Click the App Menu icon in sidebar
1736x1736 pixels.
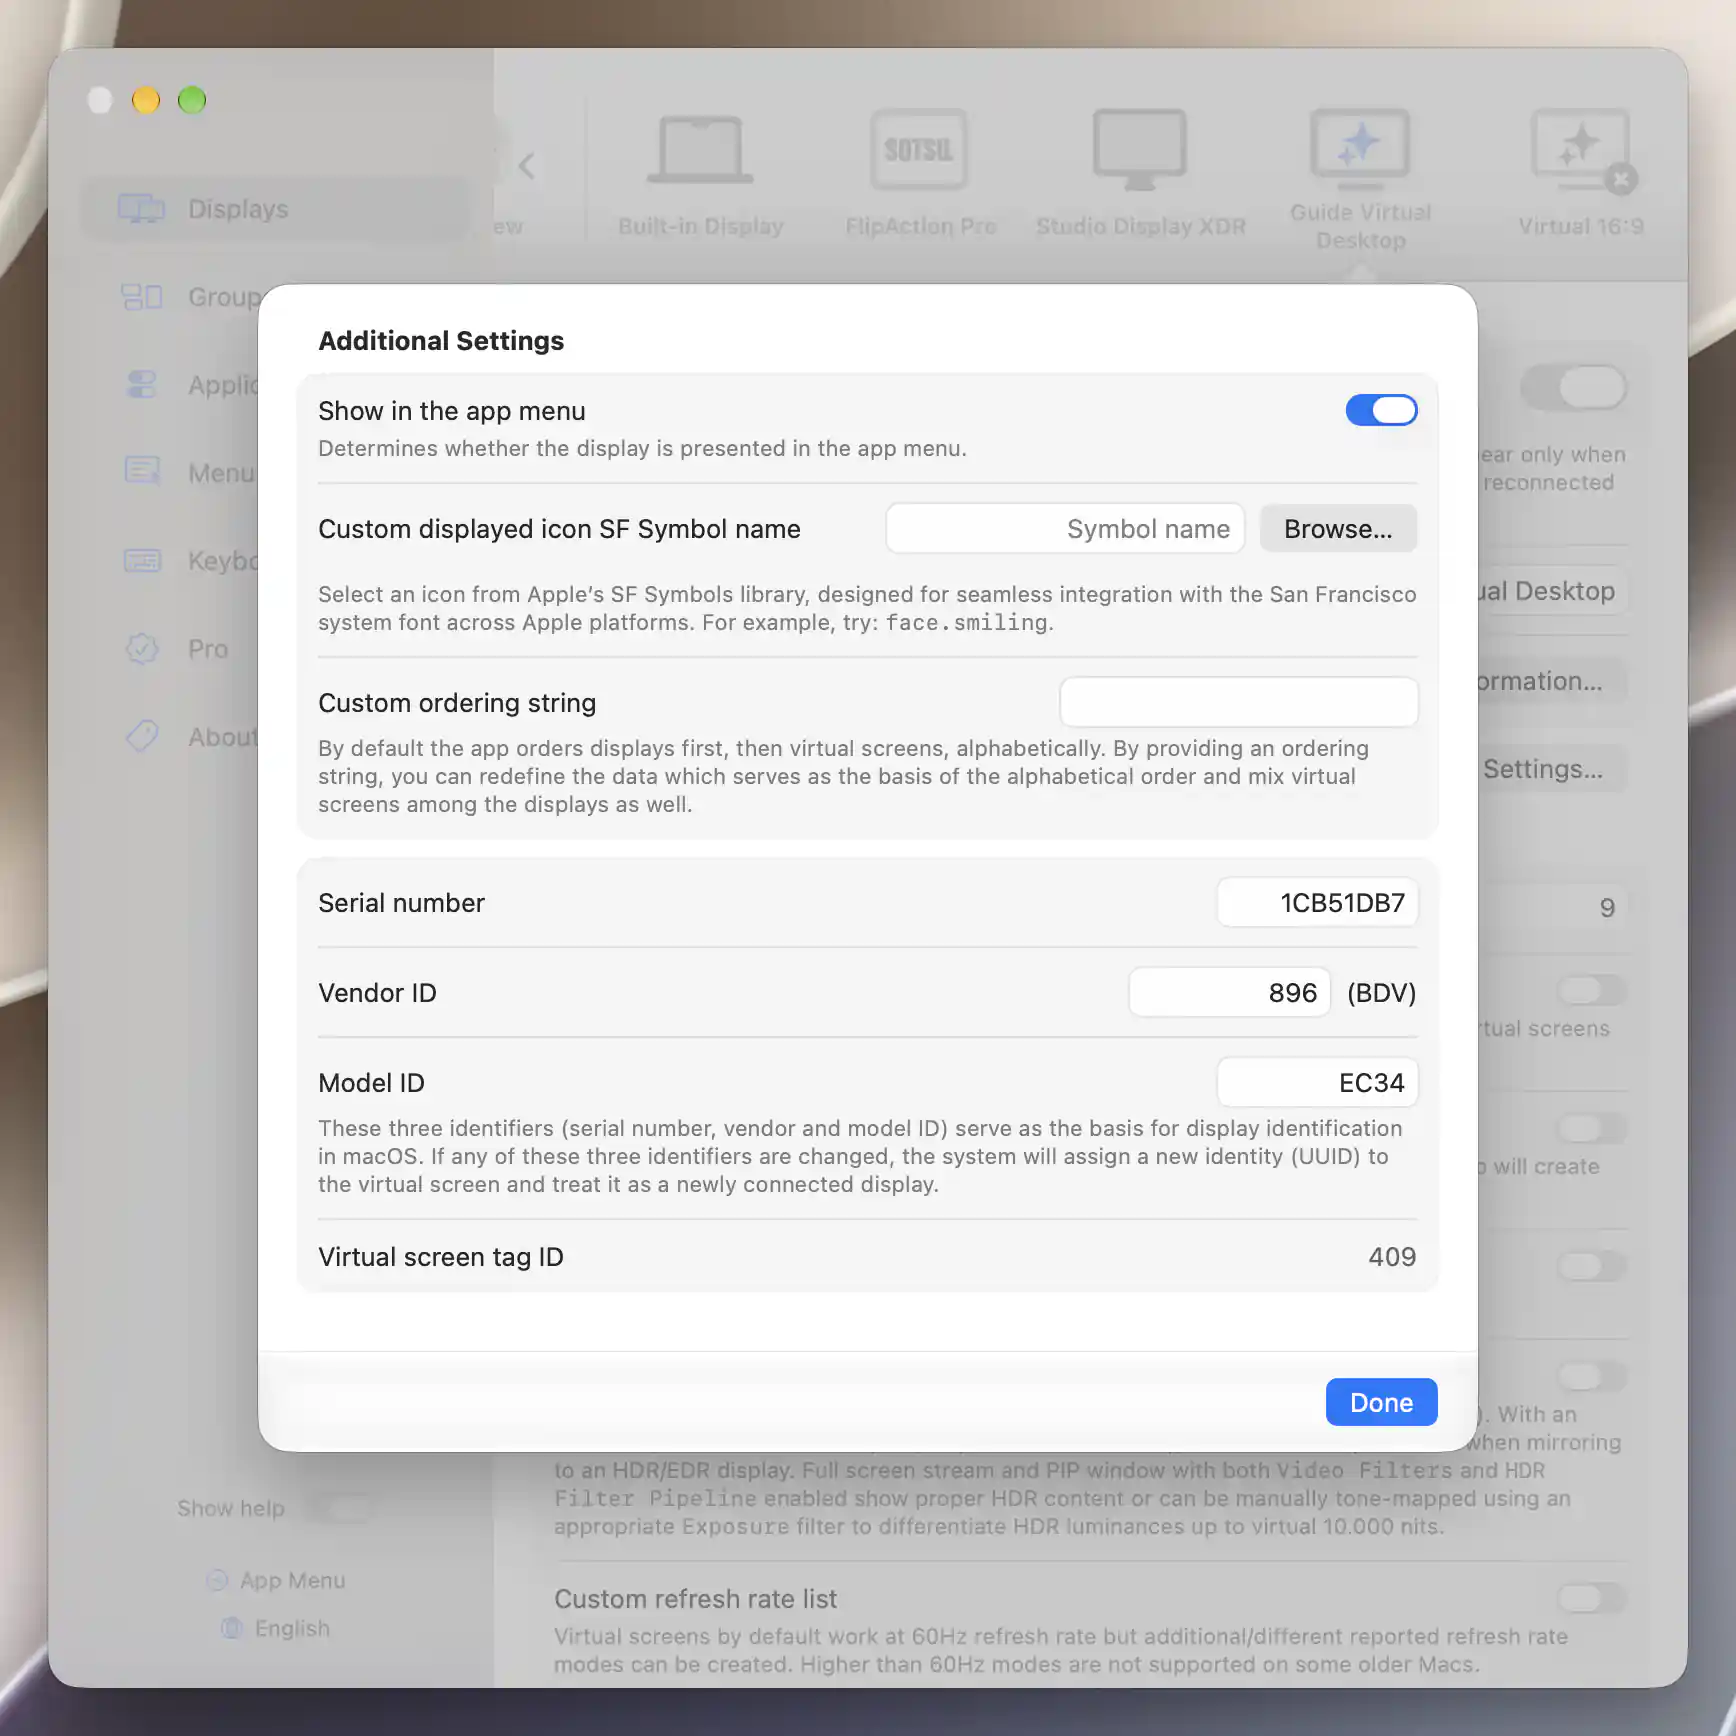click(x=217, y=1580)
